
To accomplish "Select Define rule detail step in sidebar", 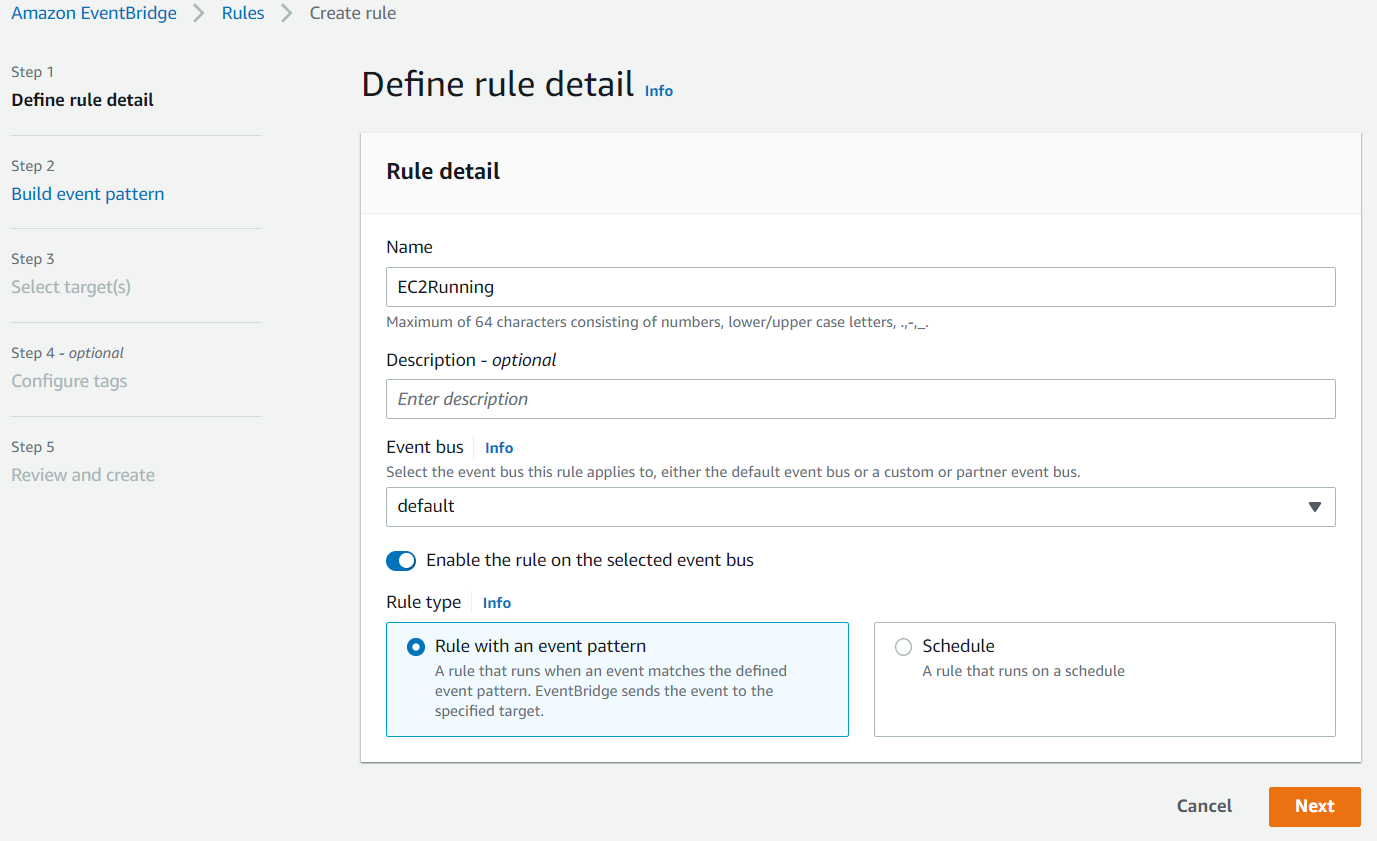I will click(x=83, y=100).
